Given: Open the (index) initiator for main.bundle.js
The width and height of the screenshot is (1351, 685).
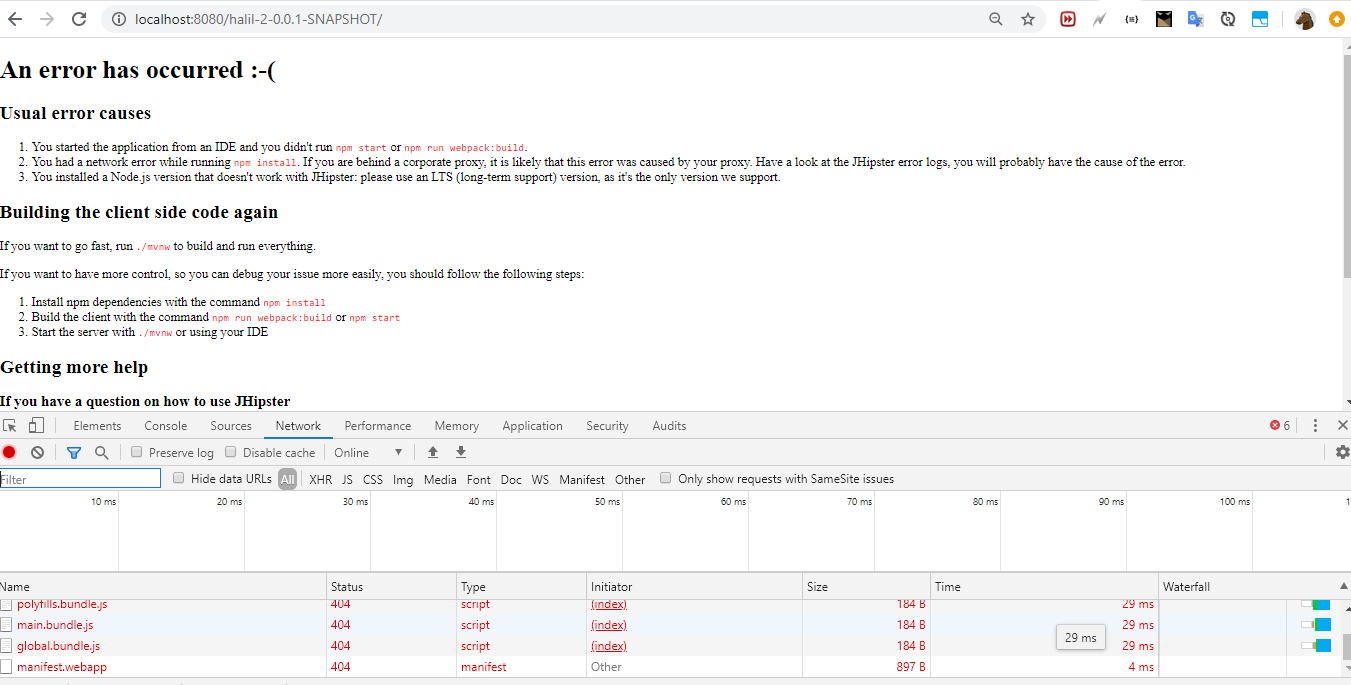Looking at the screenshot, I should click(609, 625).
